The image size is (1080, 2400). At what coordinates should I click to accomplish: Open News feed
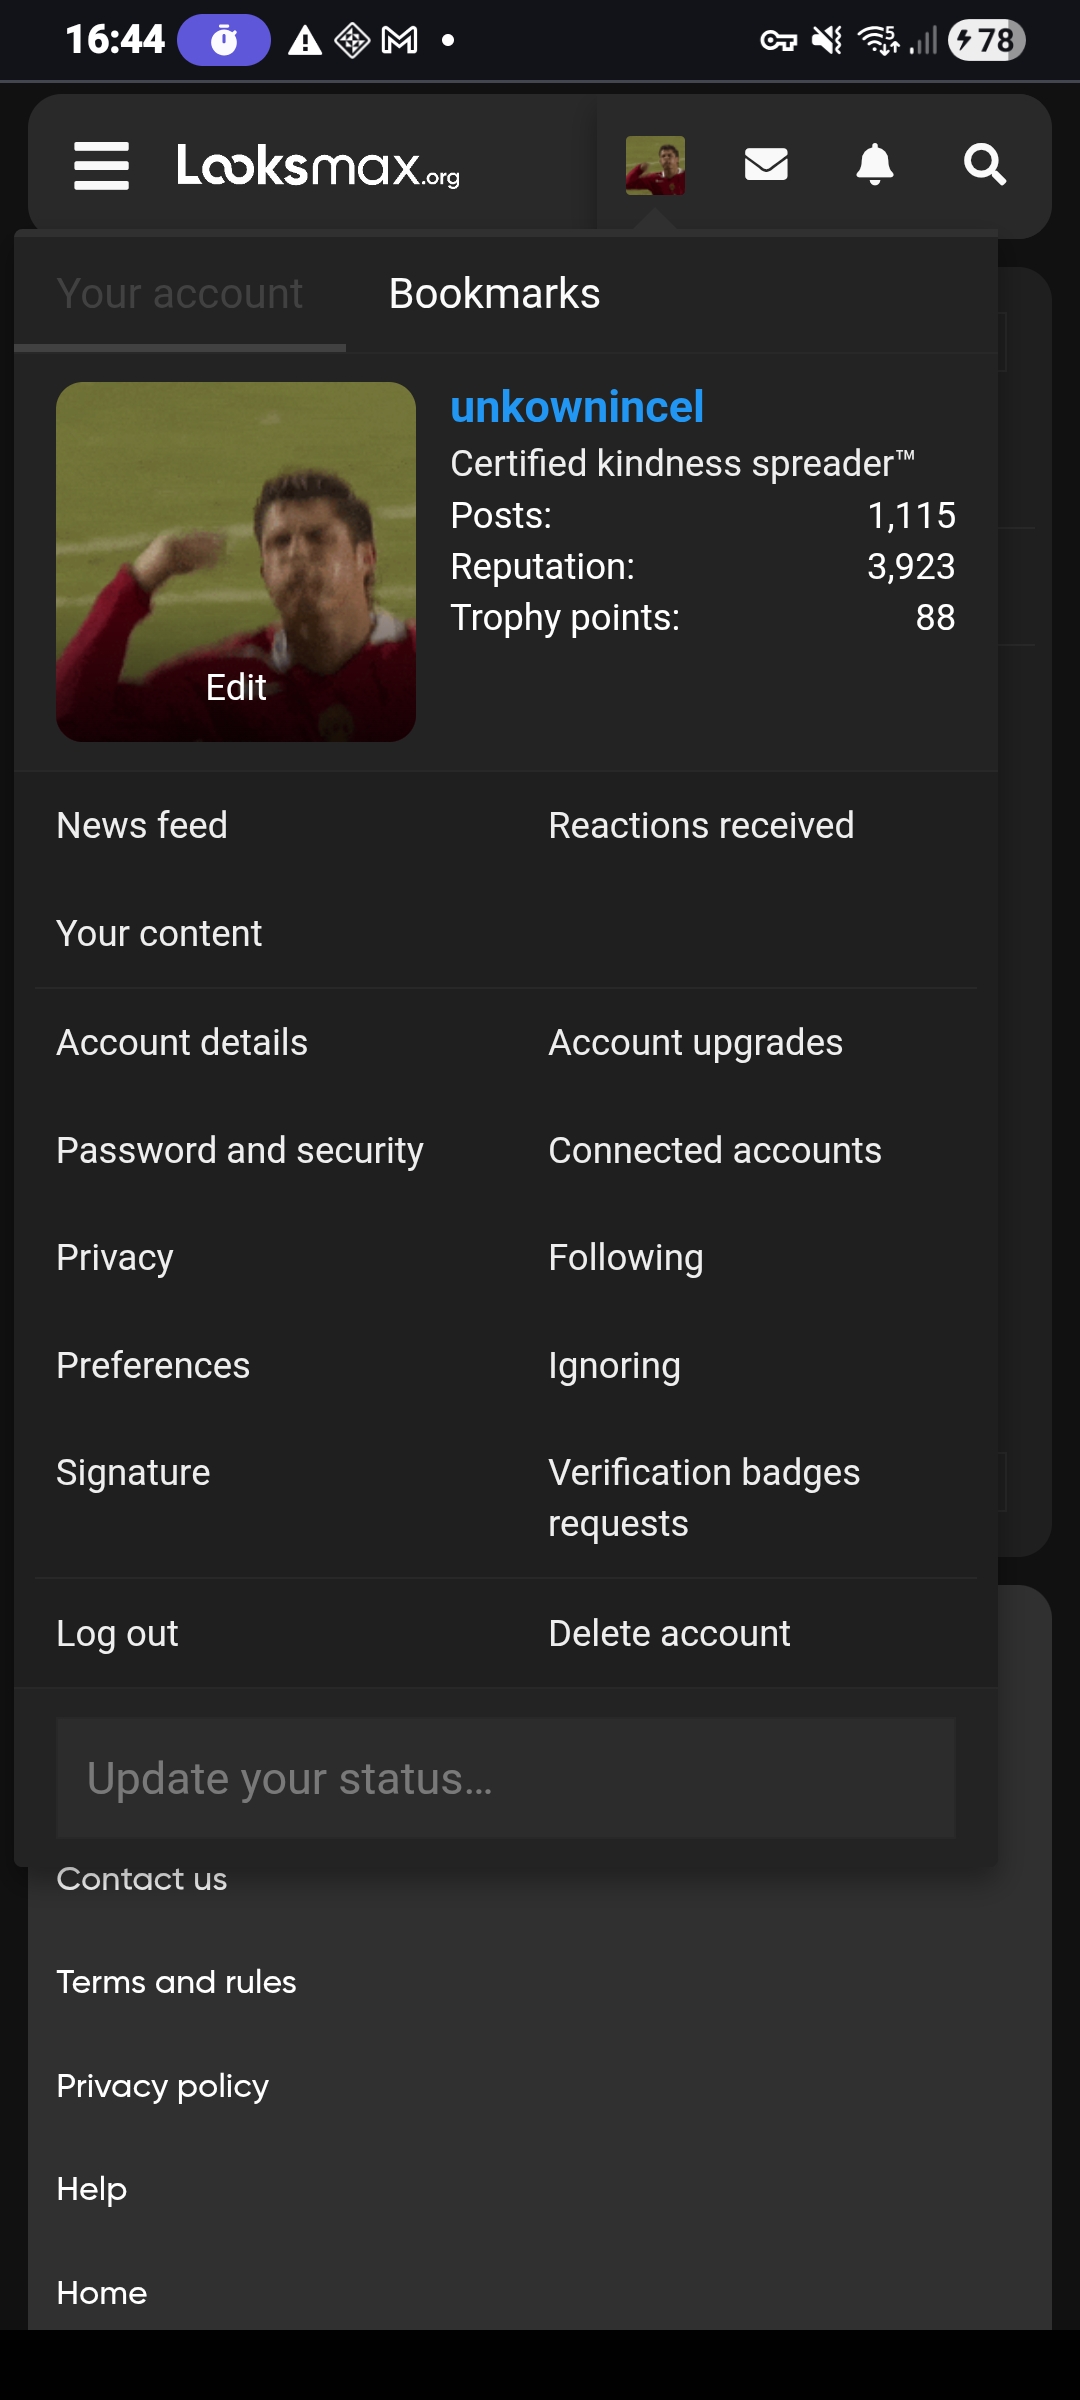pos(142,826)
